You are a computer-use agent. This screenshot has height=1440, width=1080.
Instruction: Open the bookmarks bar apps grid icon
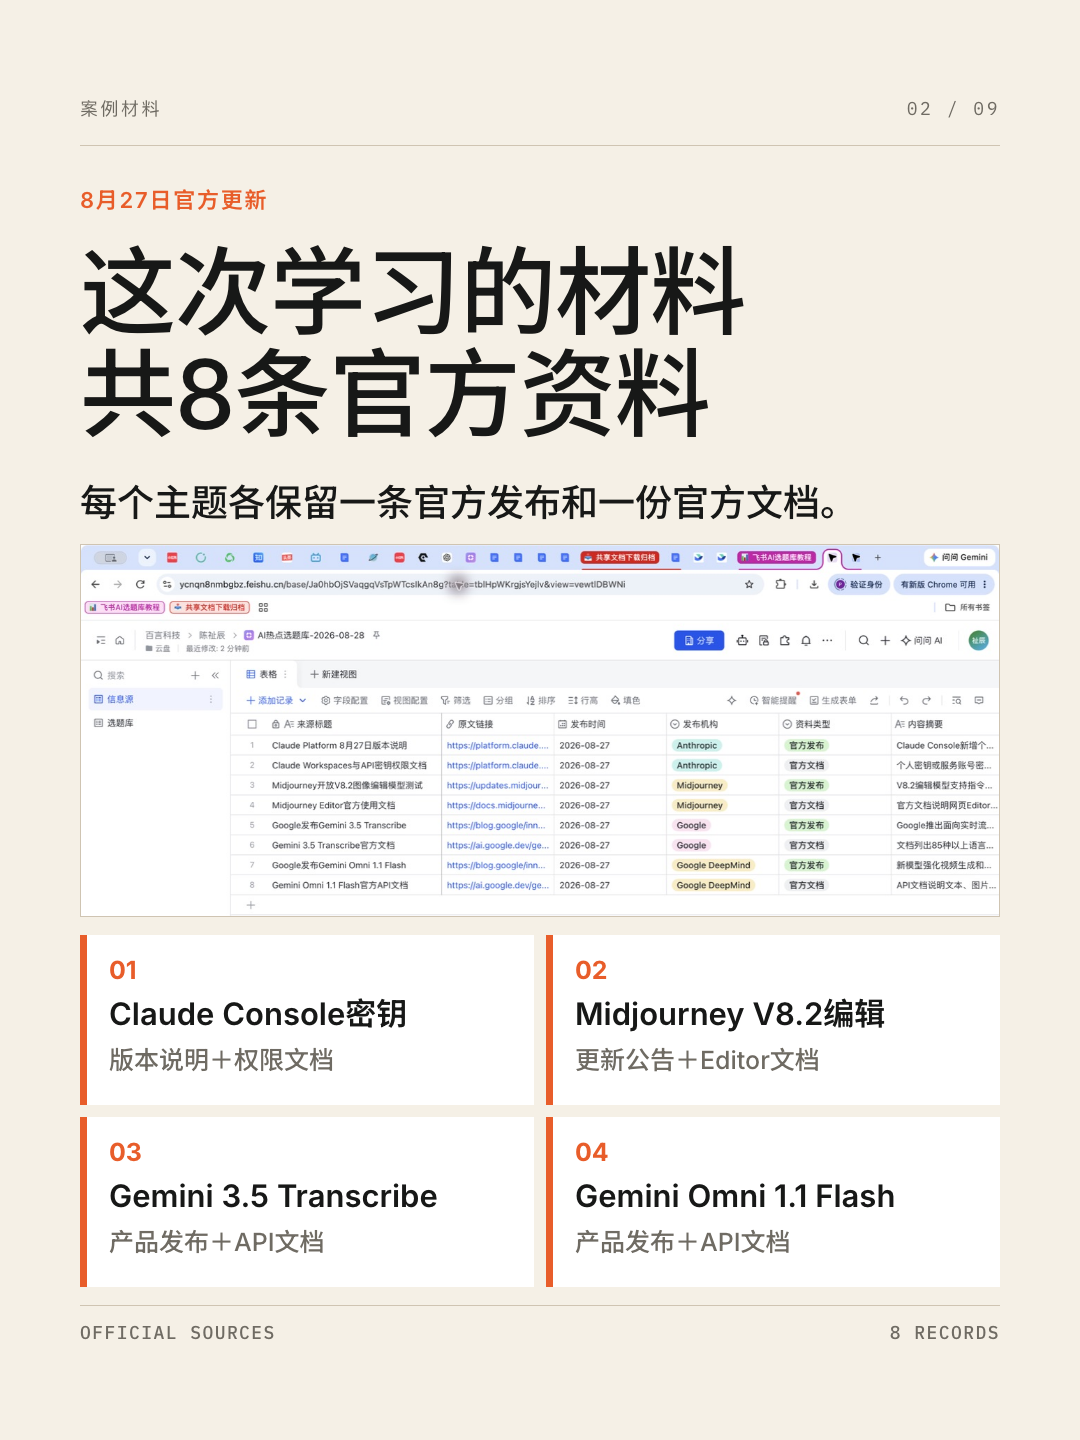point(263,607)
